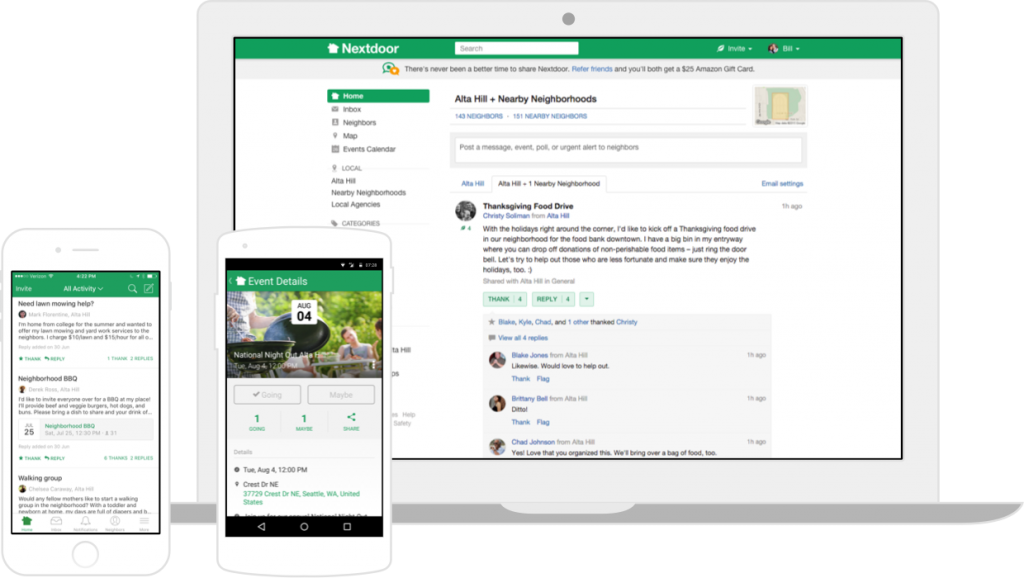This screenshot has height=578, width=1024.
Task: Select Maybe for the event RSVP
Action: click(341, 395)
